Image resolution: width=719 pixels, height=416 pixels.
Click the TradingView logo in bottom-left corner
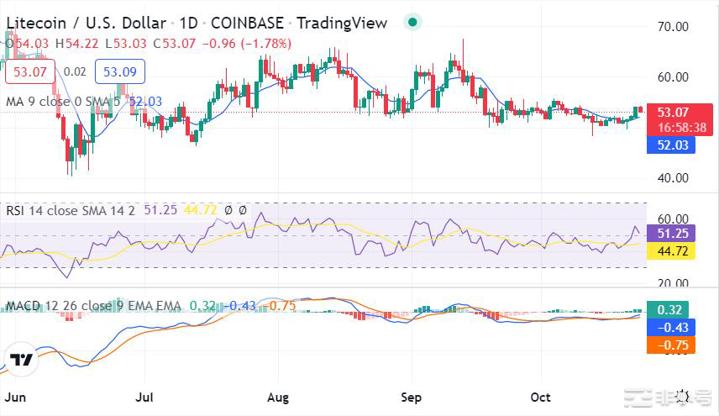click(21, 360)
